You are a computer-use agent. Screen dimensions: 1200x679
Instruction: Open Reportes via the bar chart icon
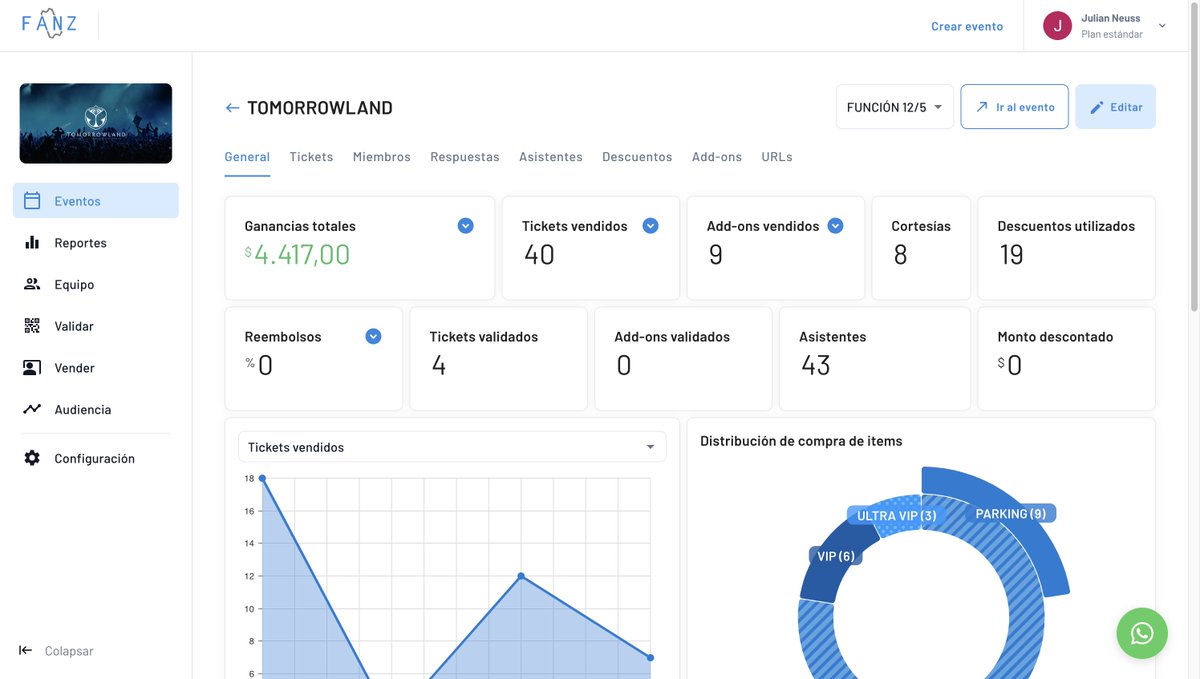(x=31, y=242)
